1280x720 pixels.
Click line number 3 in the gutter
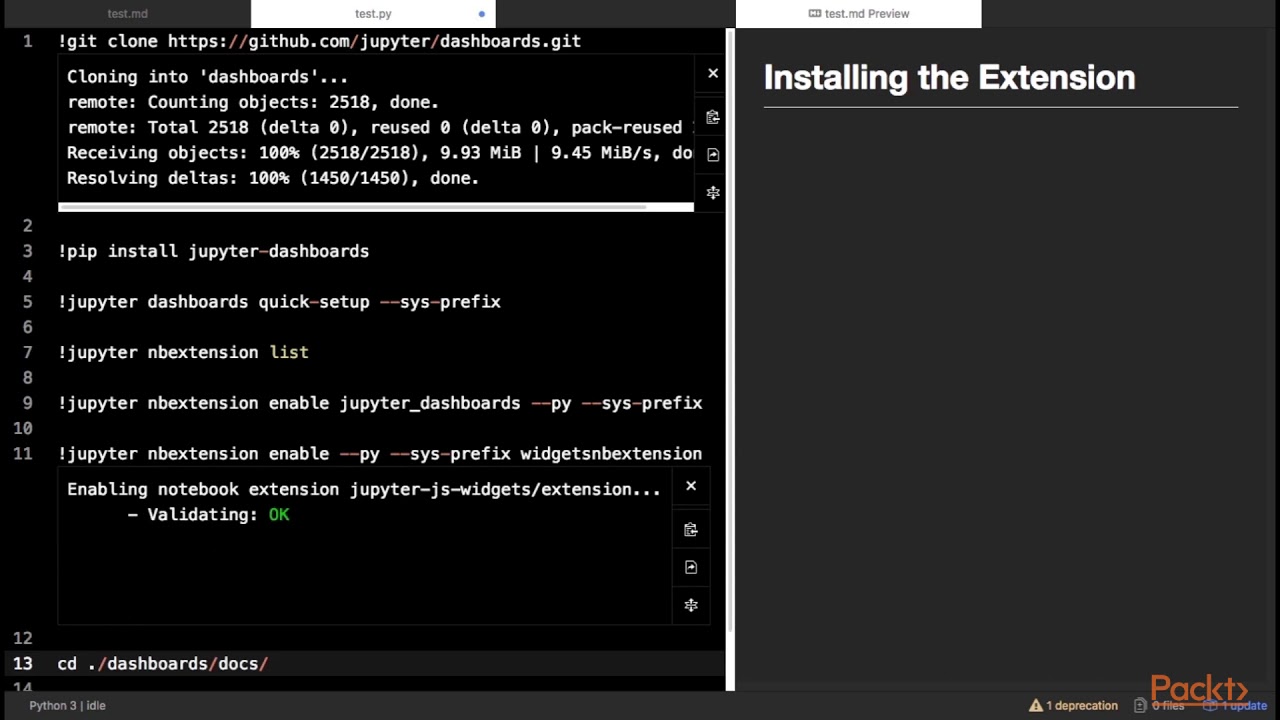pyautogui.click(x=28, y=251)
